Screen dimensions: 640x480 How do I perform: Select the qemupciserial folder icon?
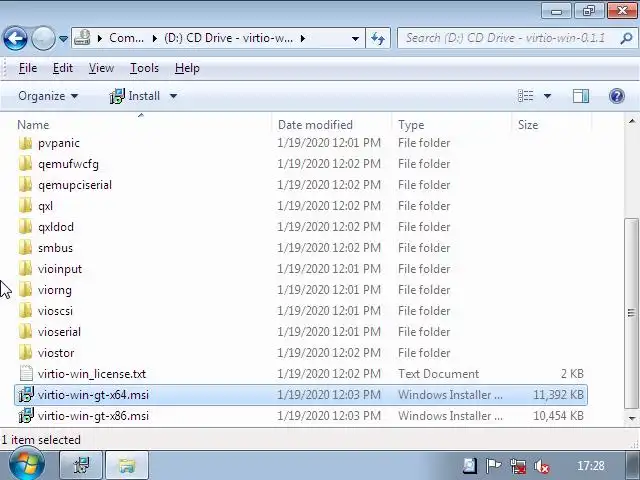(x=25, y=185)
